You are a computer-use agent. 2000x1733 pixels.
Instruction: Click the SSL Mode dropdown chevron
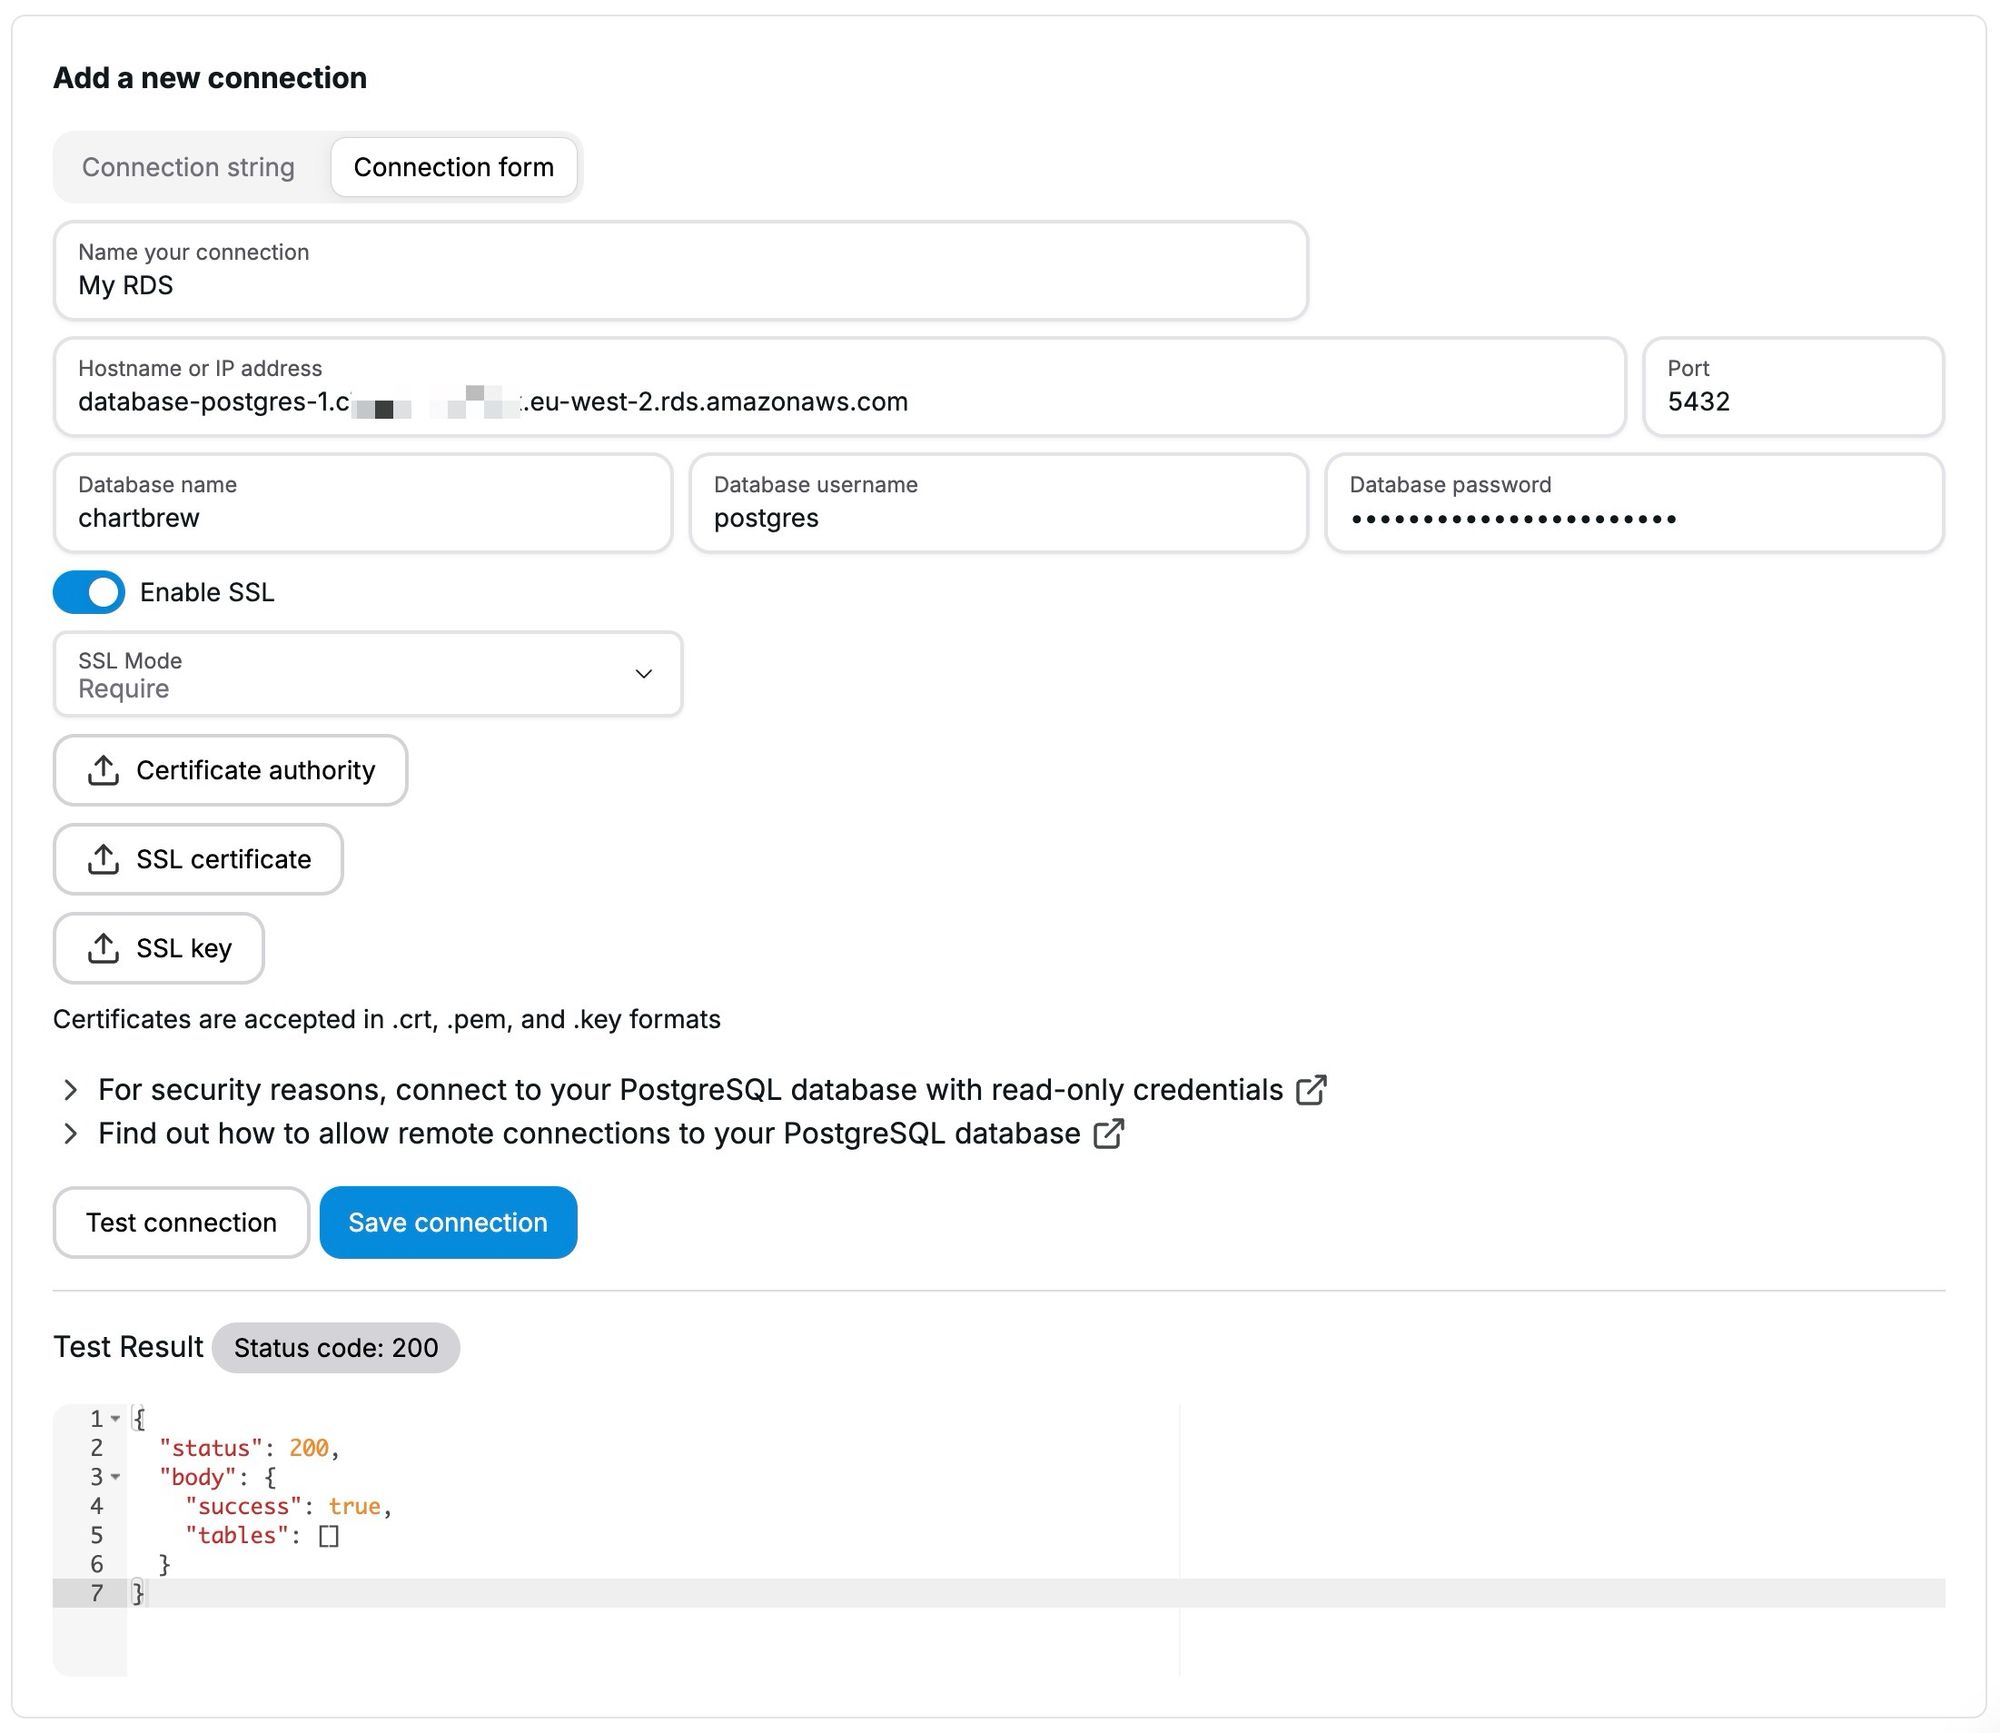pyautogui.click(x=643, y=674)
